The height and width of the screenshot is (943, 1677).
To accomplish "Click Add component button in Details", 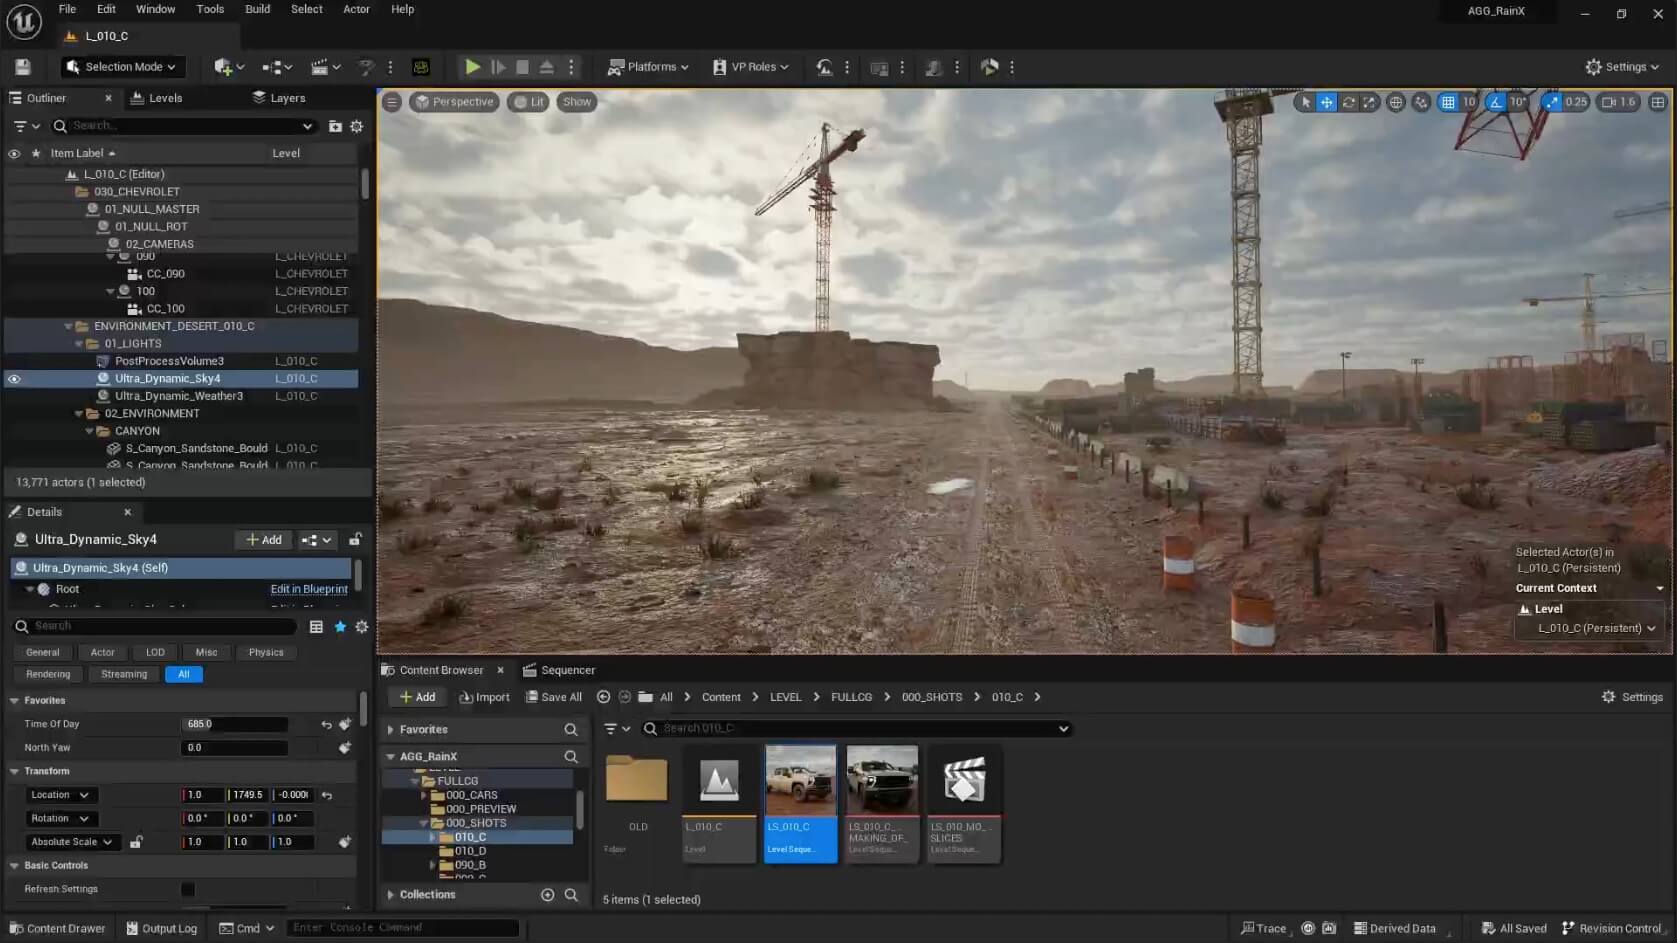I will tap(264, 540).
